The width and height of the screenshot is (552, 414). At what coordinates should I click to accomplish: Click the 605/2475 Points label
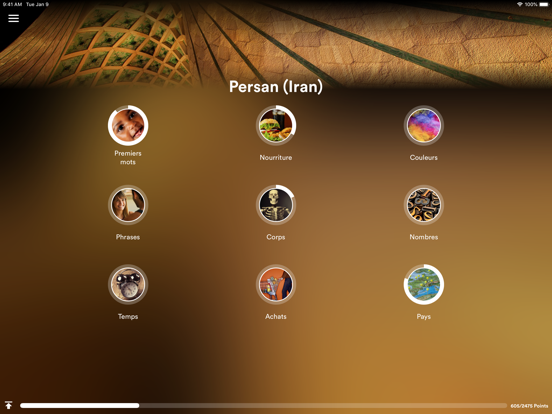[529, 406]
